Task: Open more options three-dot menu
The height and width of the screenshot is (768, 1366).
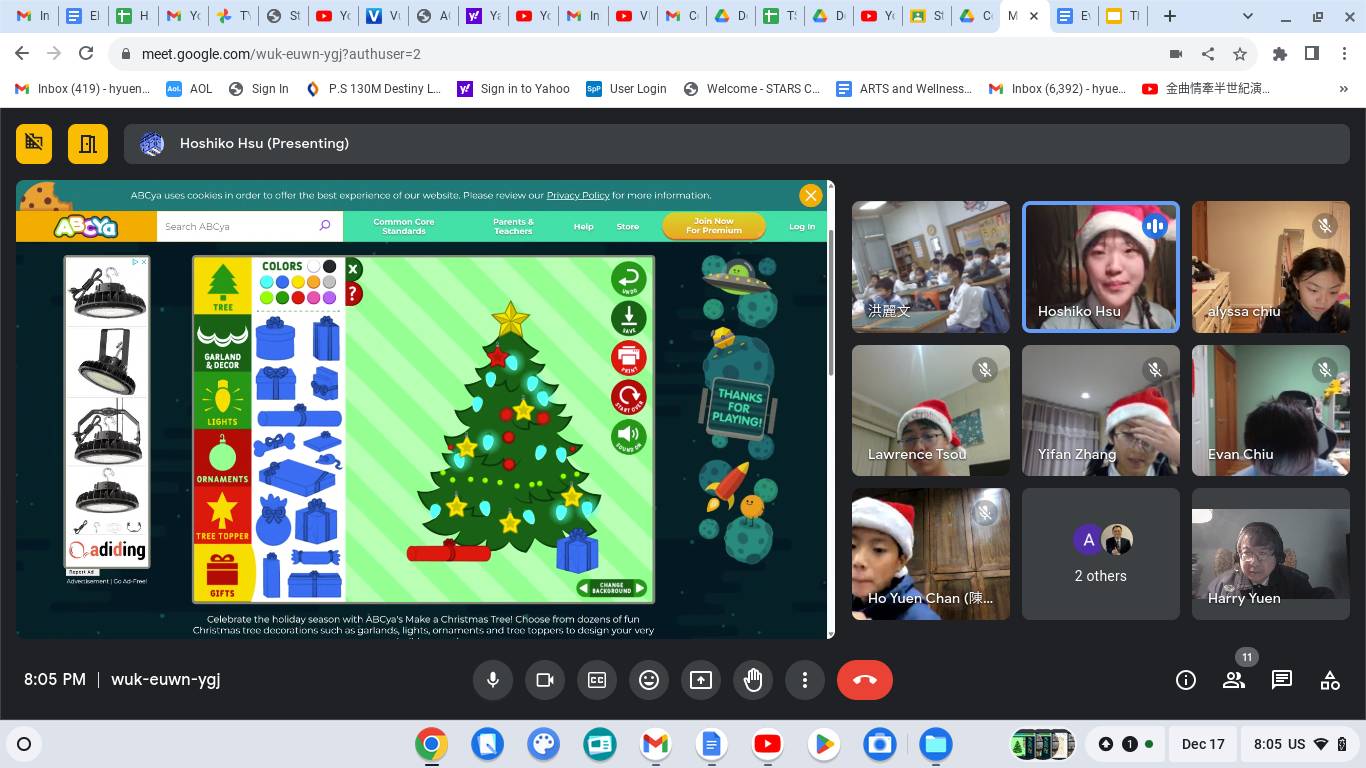Action: pyautogui.click(x=805, y=680)
